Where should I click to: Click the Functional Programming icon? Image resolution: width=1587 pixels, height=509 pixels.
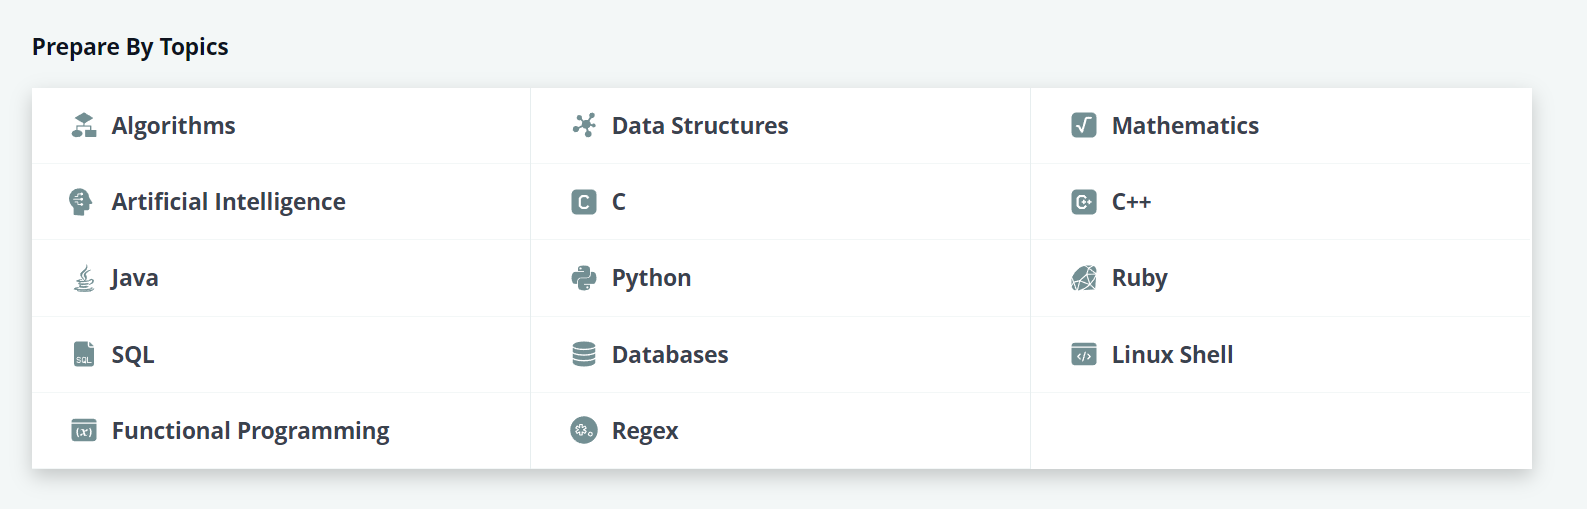[x=84, y=431]
